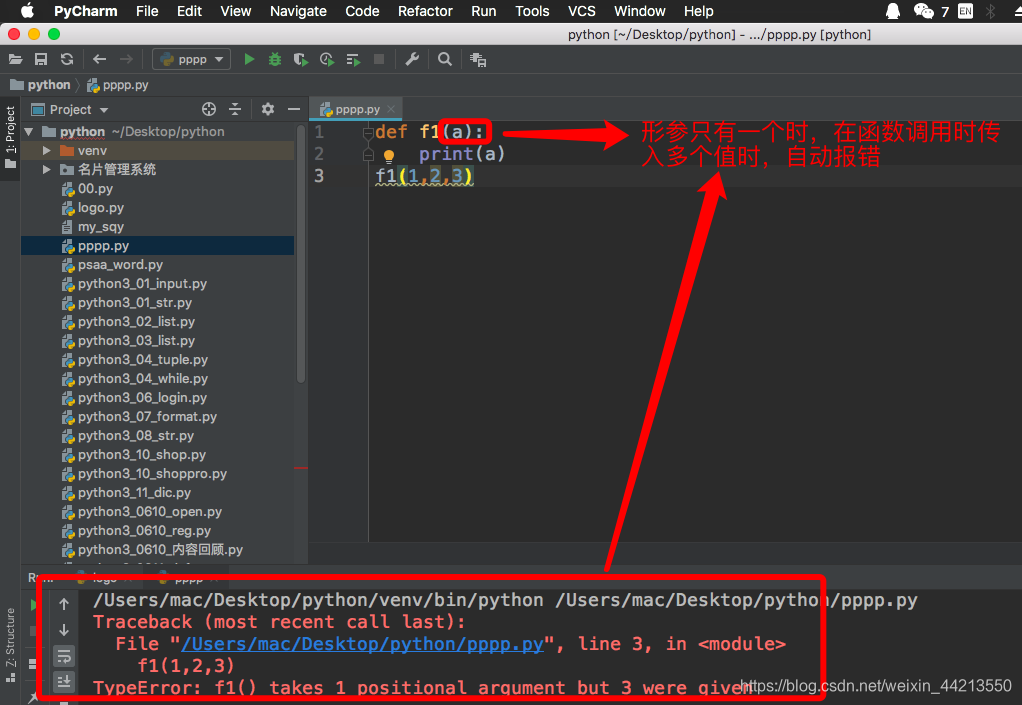Image resolution: width=1022 pixels, height=705 pixels.
Task: Select python3_0610_reg.py file
Action: tap(144, 531)
